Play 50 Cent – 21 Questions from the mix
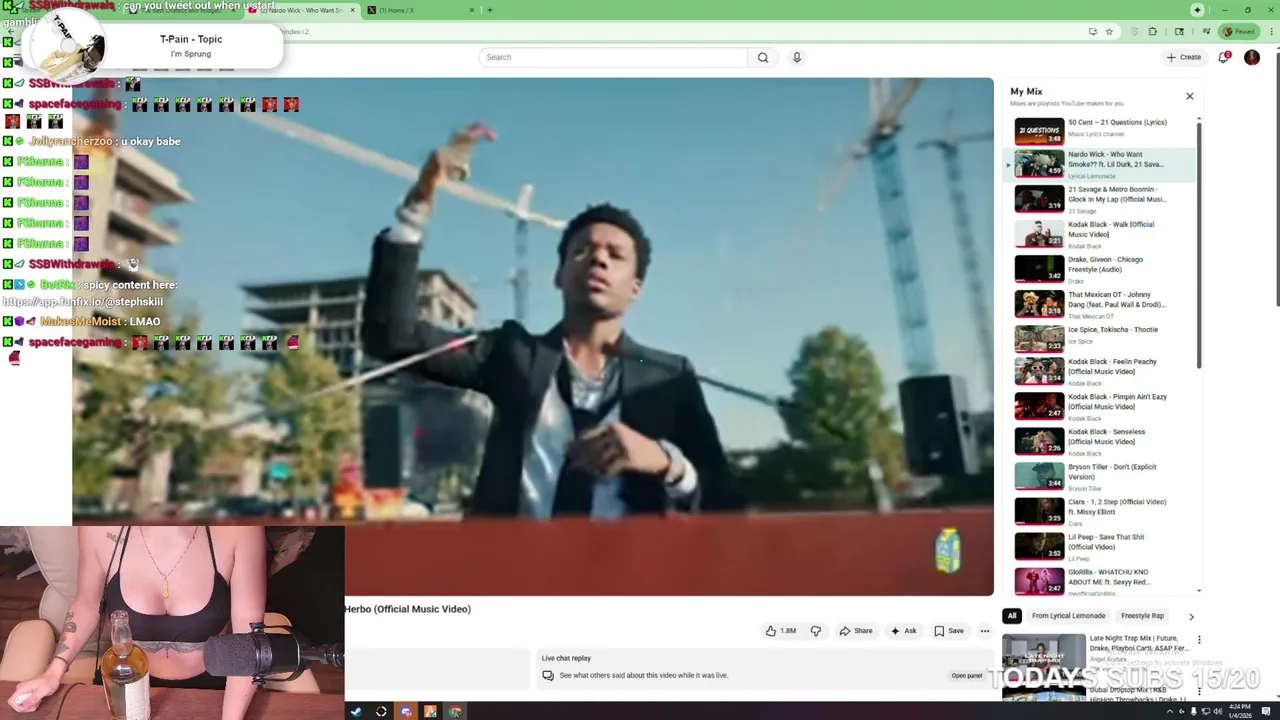The width and height of the screenshot is (1280, 720). click(x=1100, y=129)
